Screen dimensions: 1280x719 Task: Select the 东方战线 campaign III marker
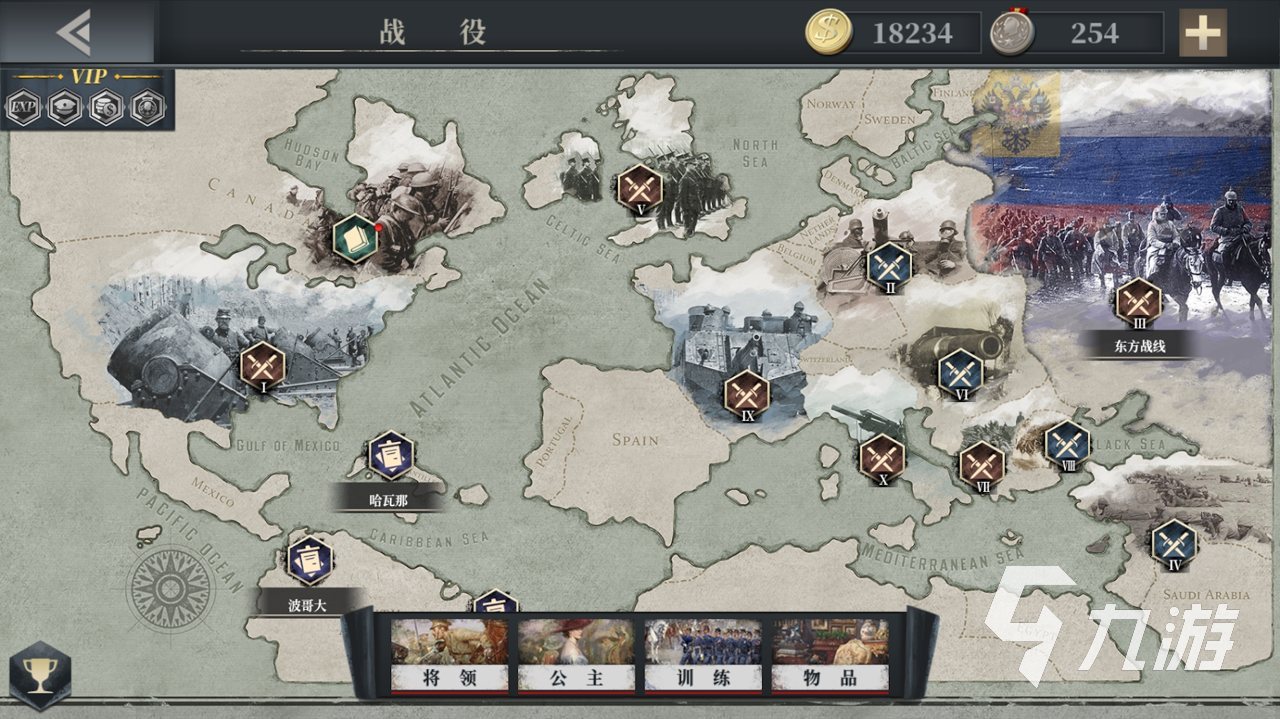pos(1138,302)
